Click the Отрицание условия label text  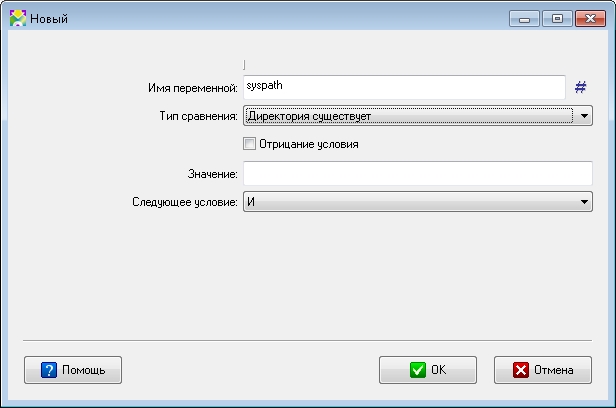309,144
